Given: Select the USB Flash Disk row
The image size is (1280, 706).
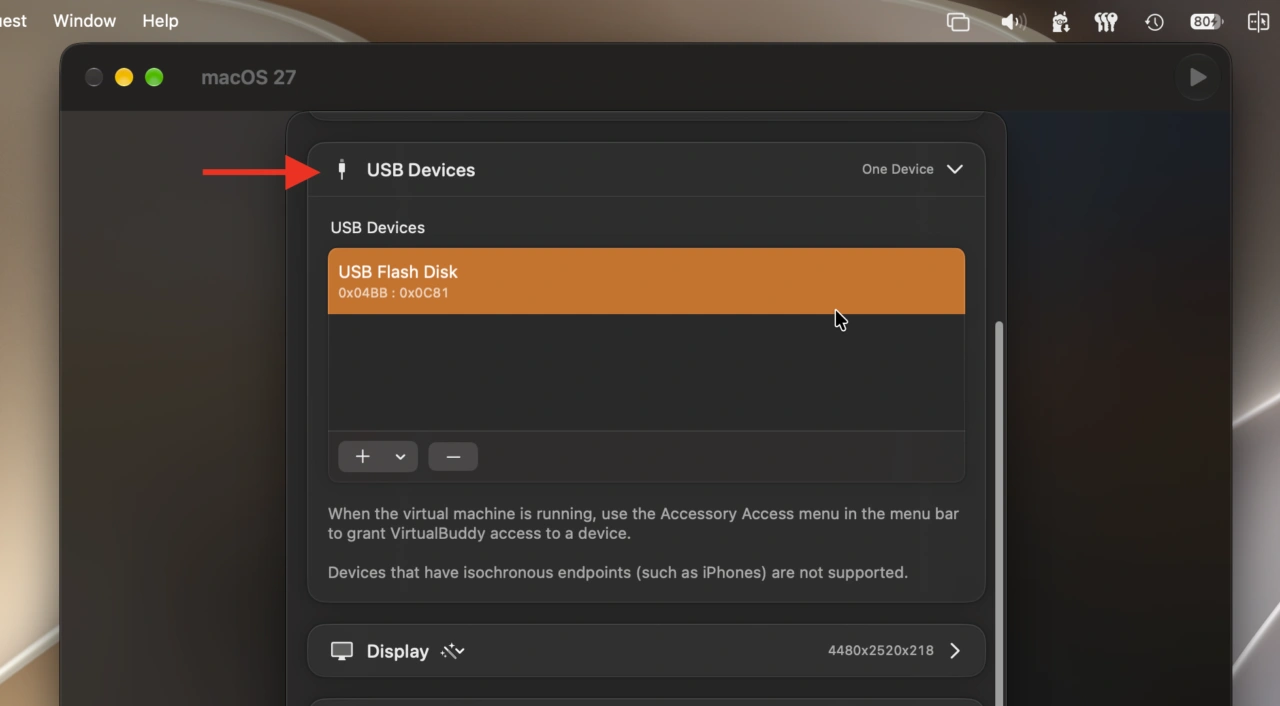Looking at the screenshot, I should coord(646,281).
